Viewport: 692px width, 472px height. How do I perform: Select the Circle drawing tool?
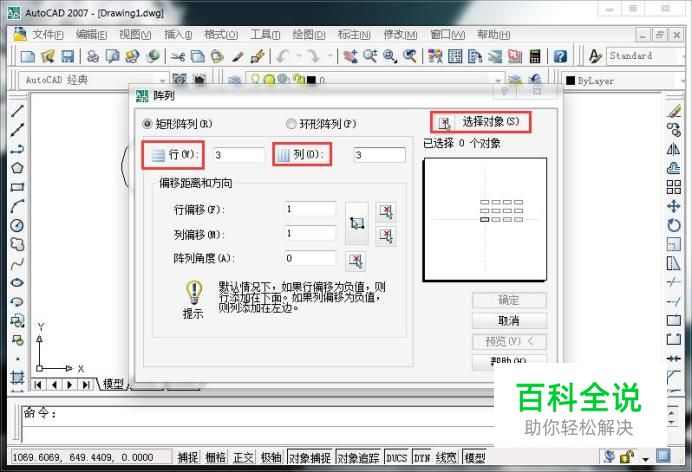(17, 225)
